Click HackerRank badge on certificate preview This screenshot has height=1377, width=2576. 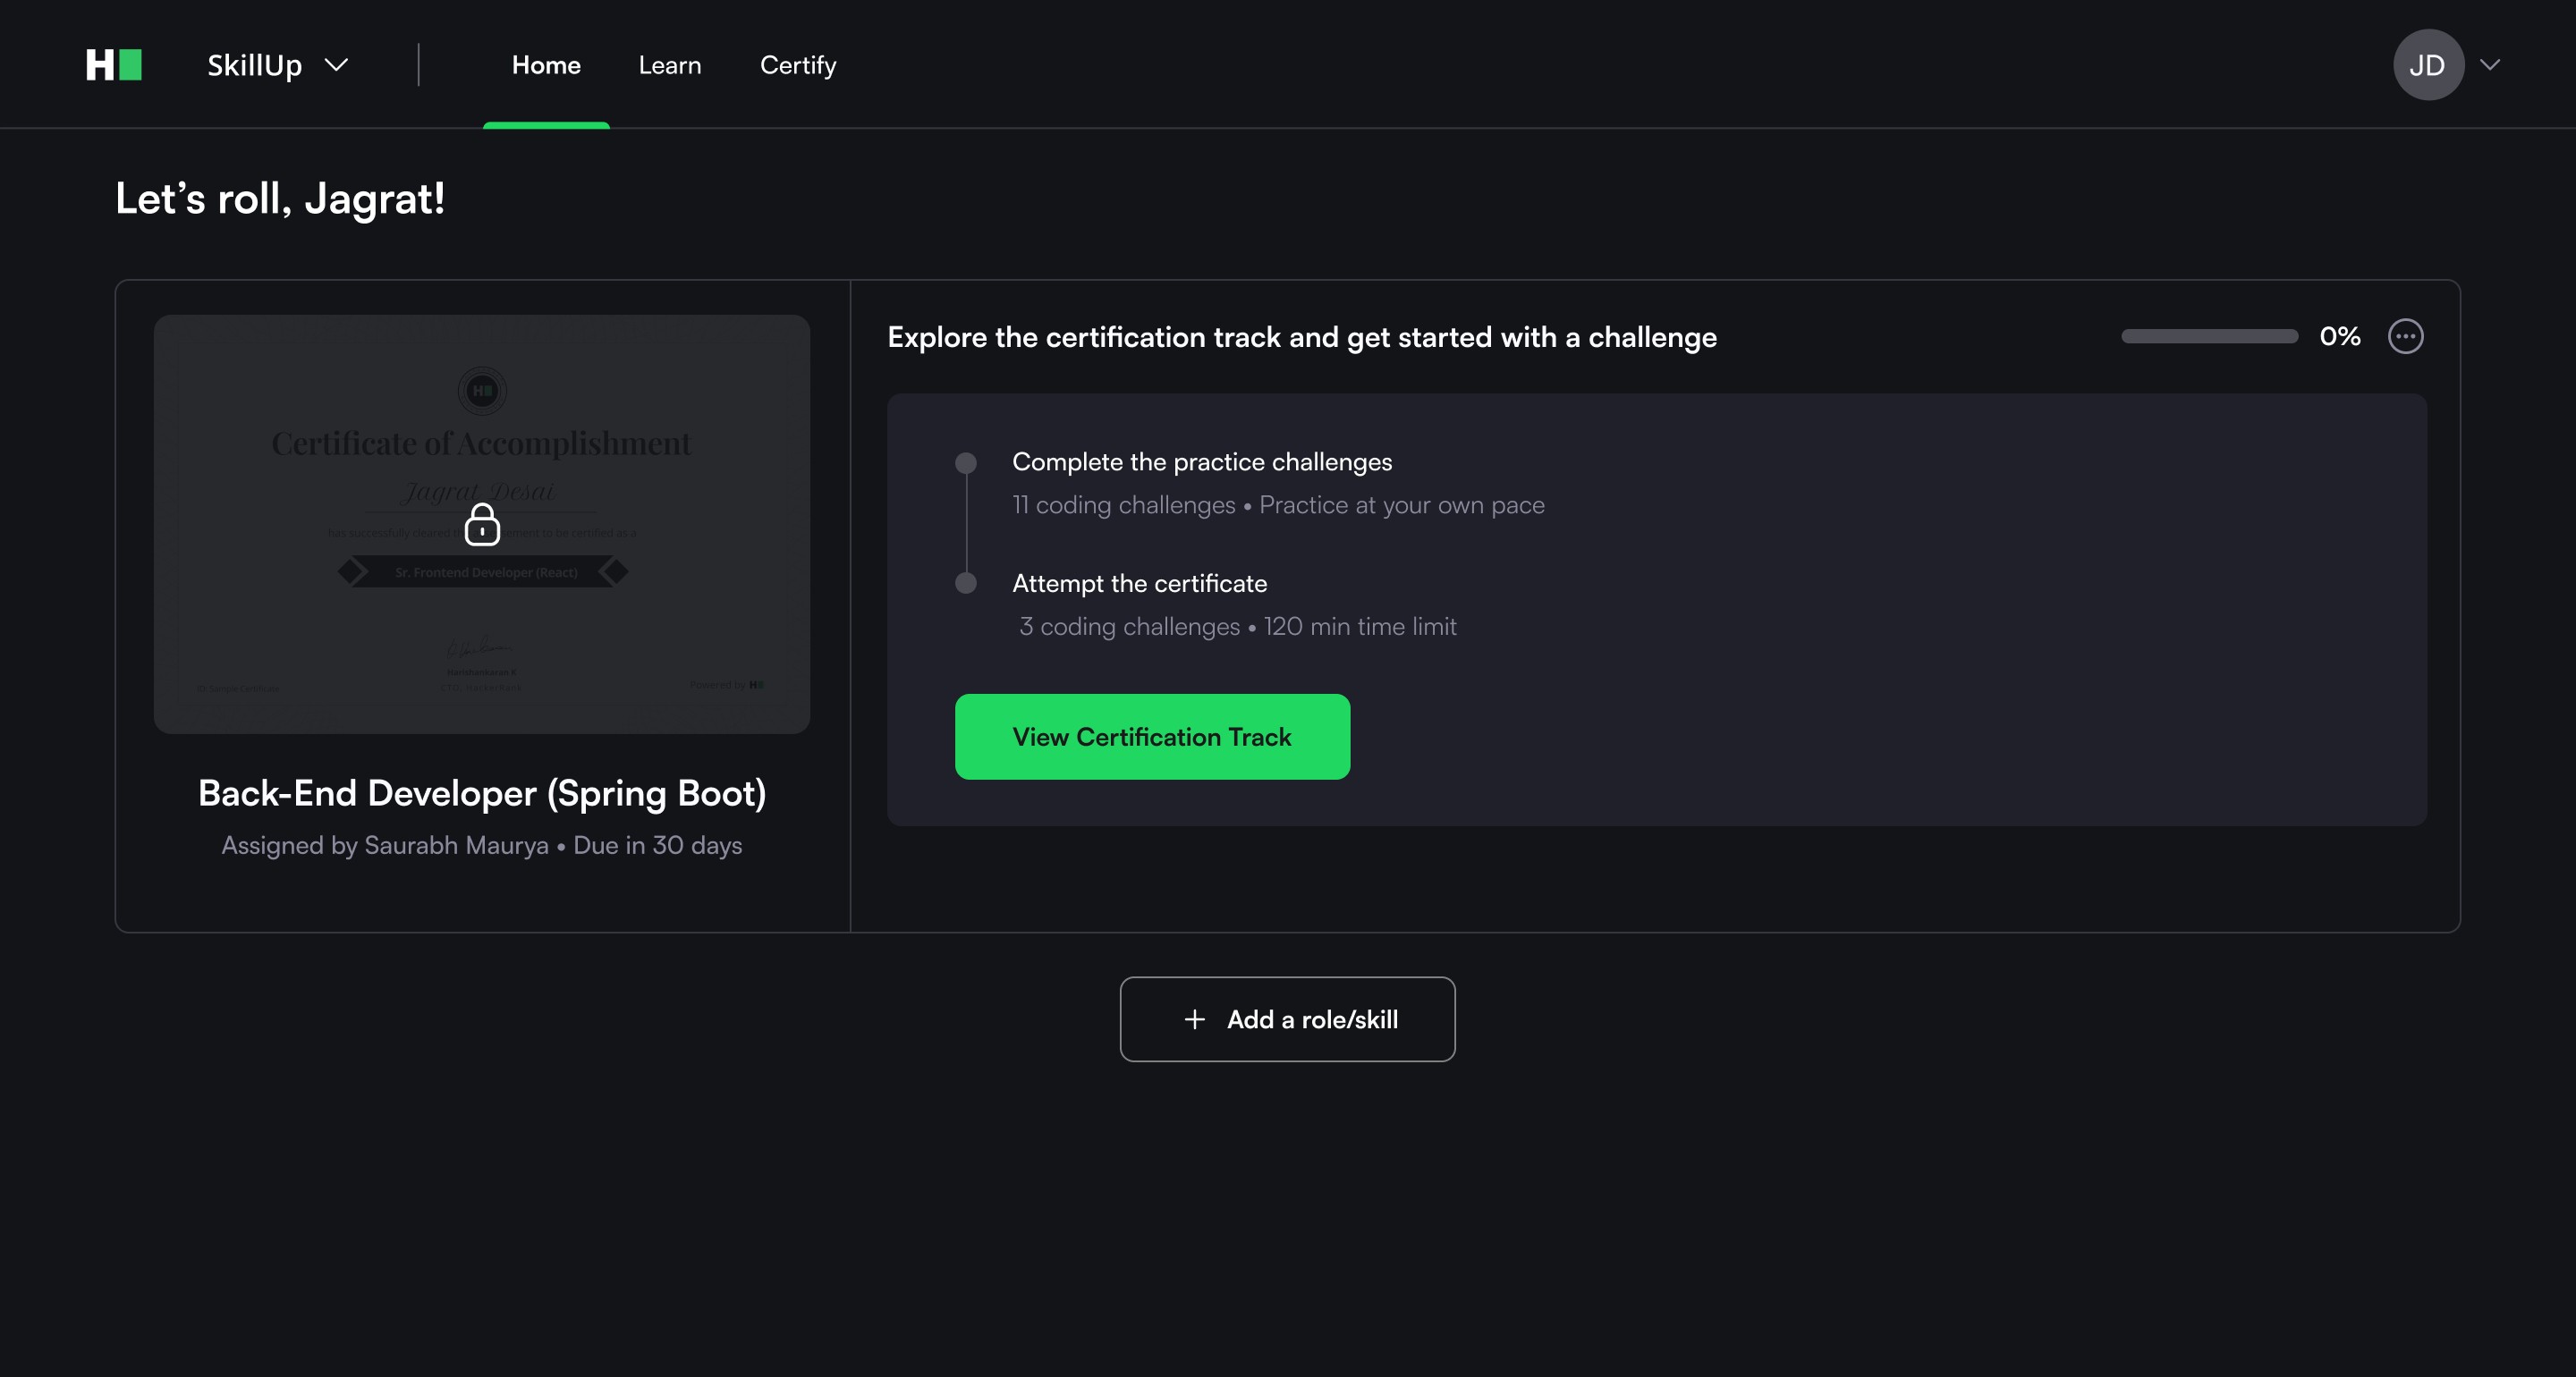click(482, 391)
